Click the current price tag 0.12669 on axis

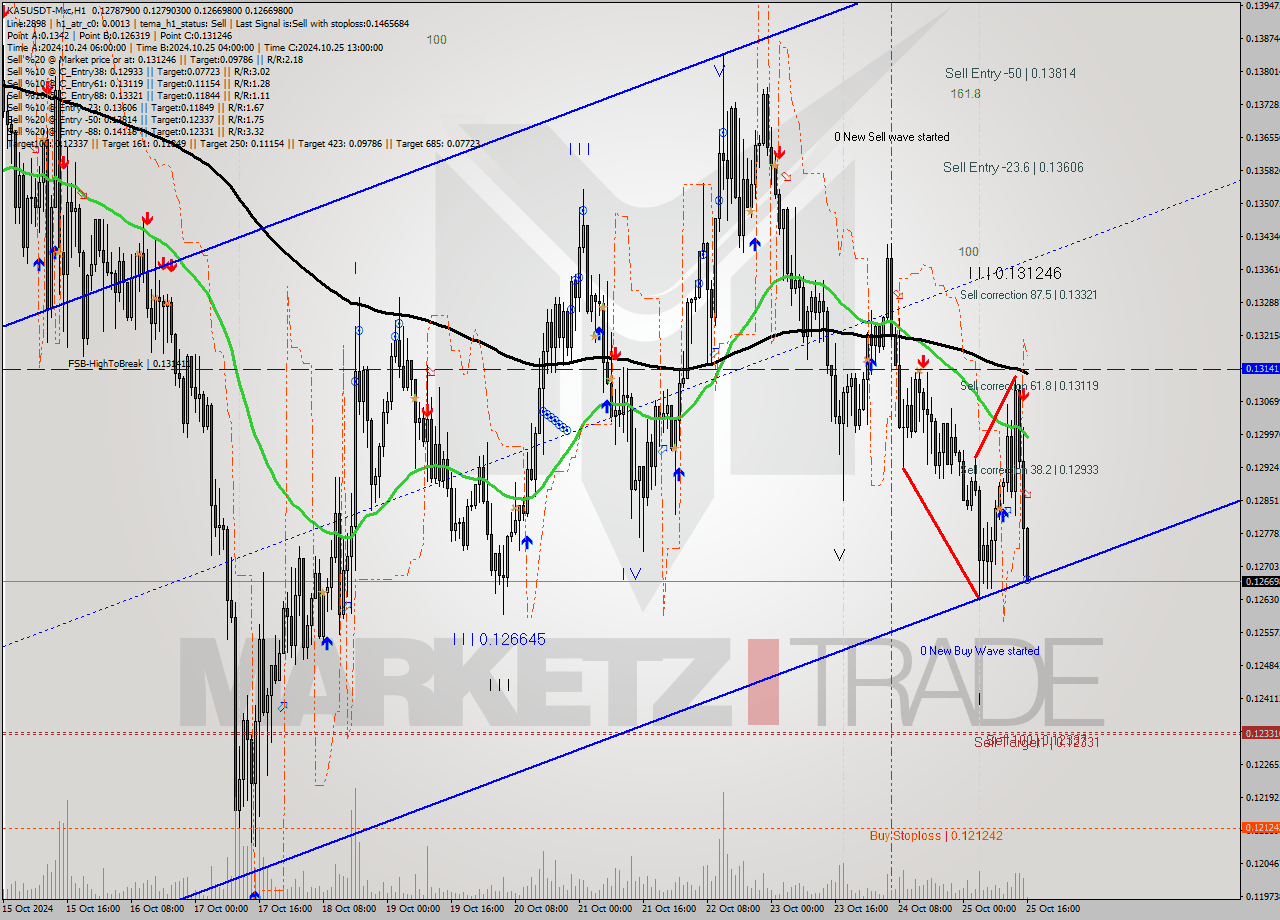[1260, 582]
